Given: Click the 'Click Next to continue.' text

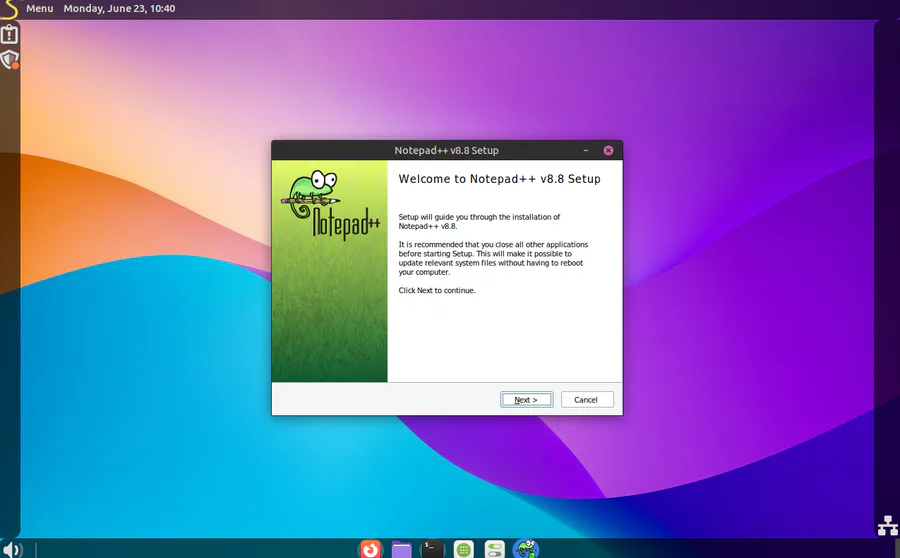Looking at the screenshot, I should (x=437, y=290).
